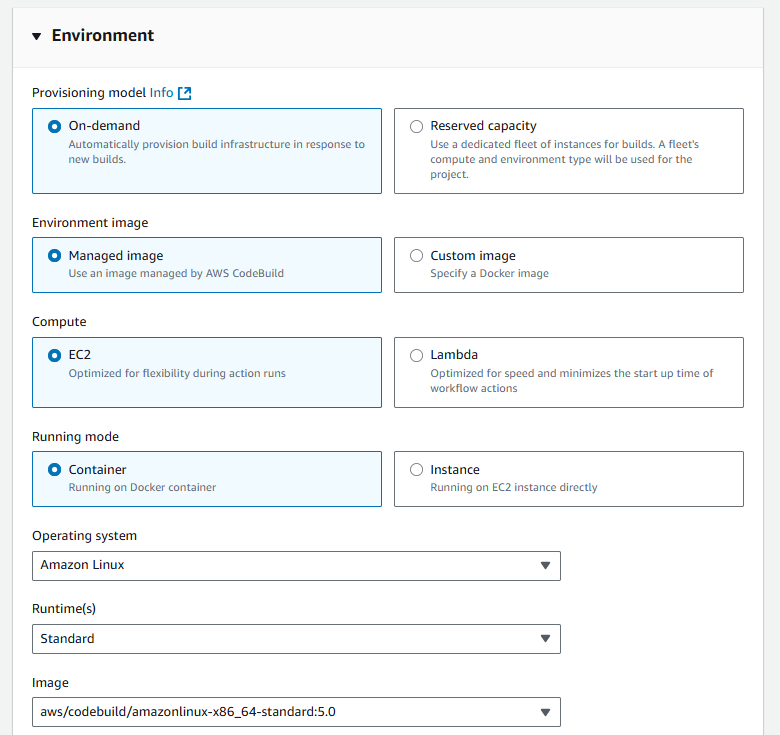Viewport: 780px width, 735px height.
Task: Pick the Instance running mode radio
Action: (x=416, y=470)
